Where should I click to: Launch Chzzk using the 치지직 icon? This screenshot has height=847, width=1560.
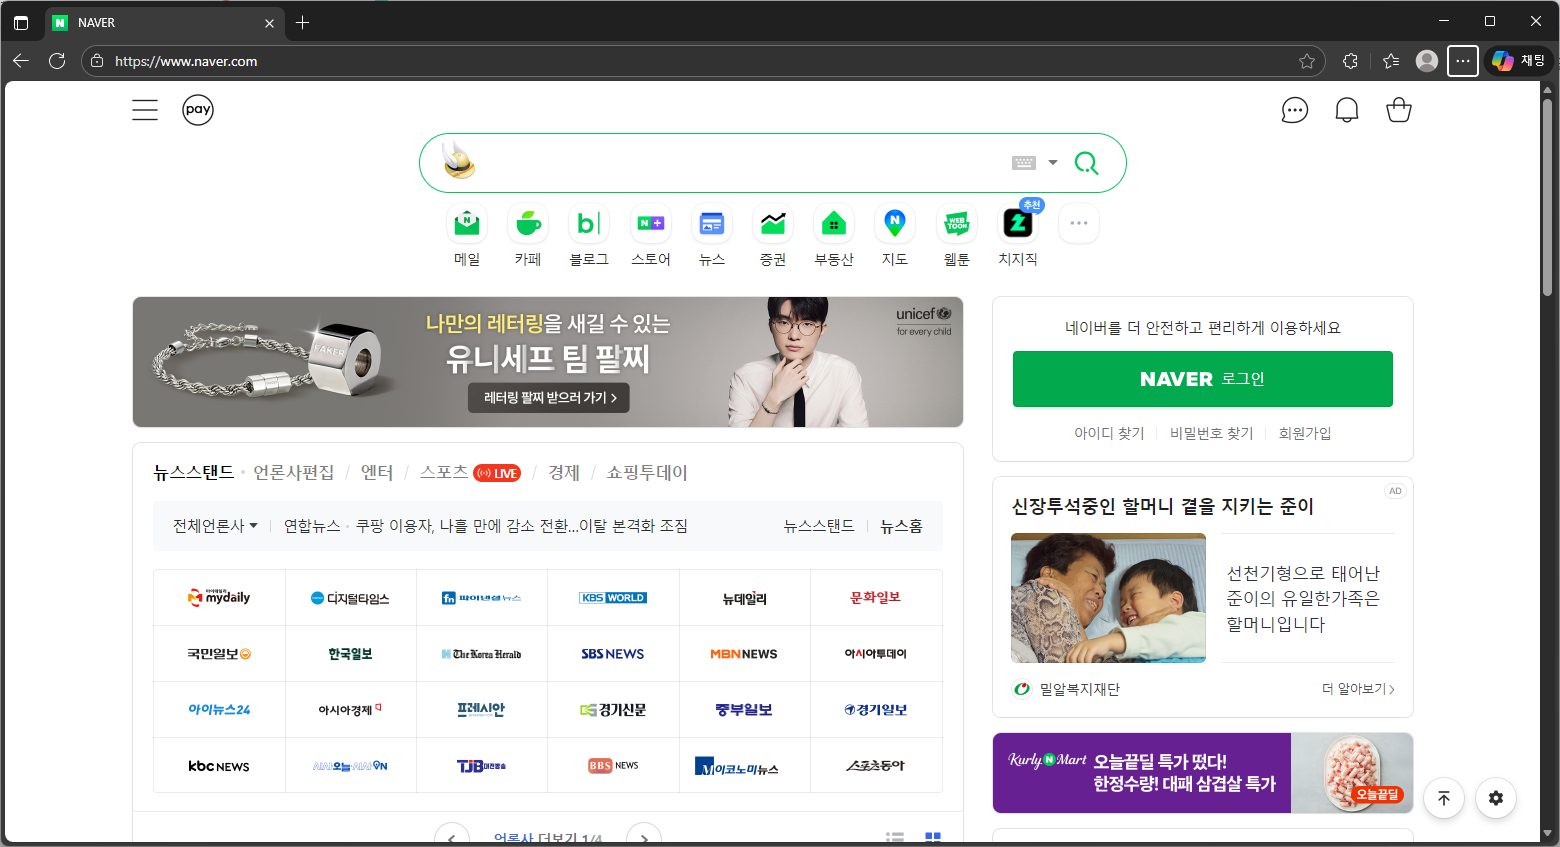pyautogui.click(x=1017, y=223)
